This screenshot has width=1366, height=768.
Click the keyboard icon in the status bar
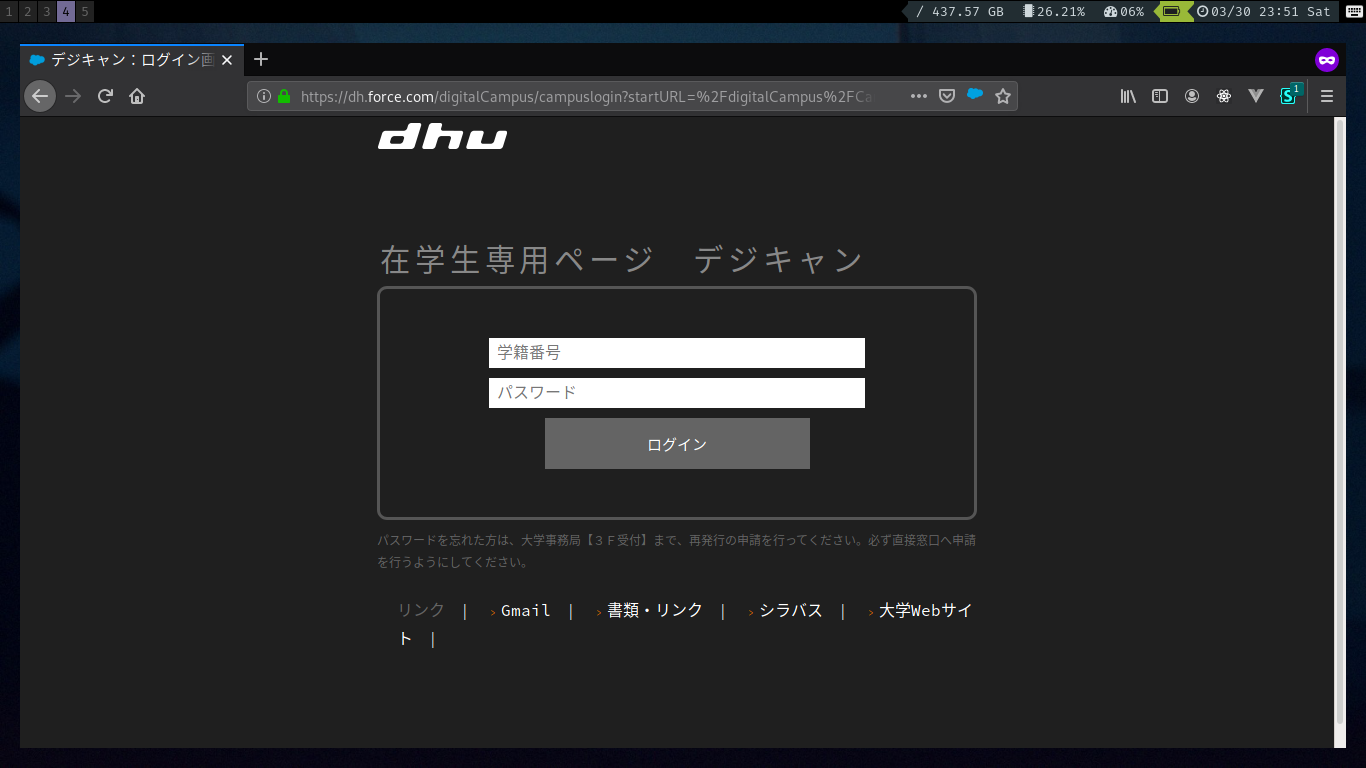pos(1353,11)
